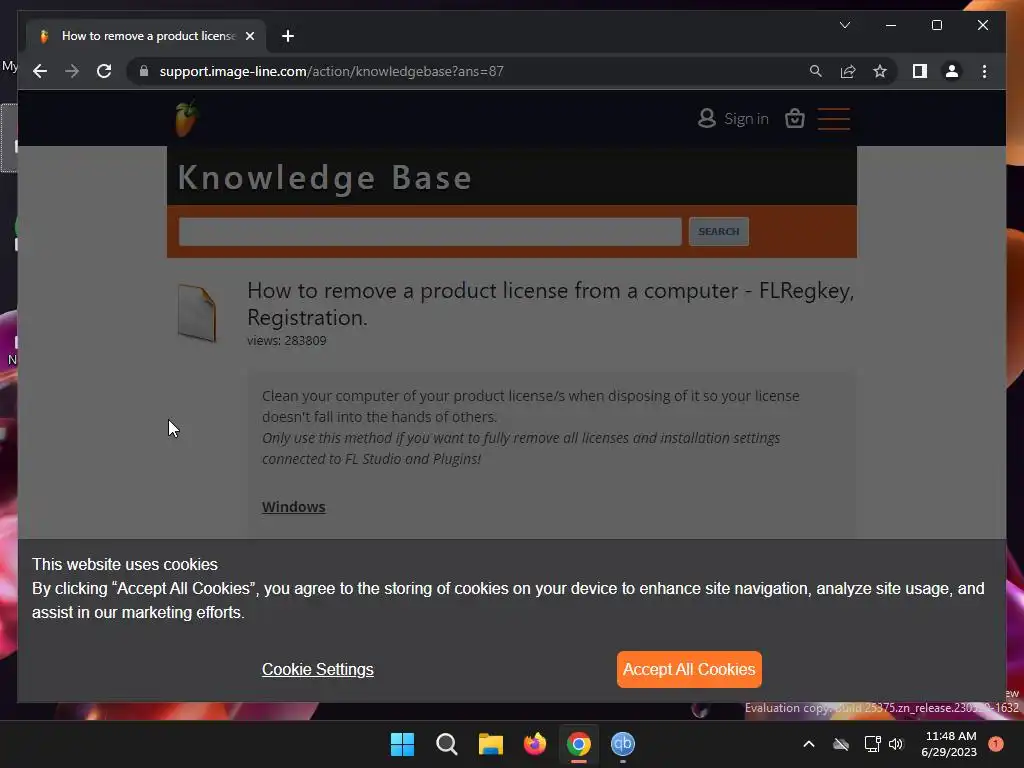Click the FL Studio fruit logo
1024x768 pixels.
186,119
